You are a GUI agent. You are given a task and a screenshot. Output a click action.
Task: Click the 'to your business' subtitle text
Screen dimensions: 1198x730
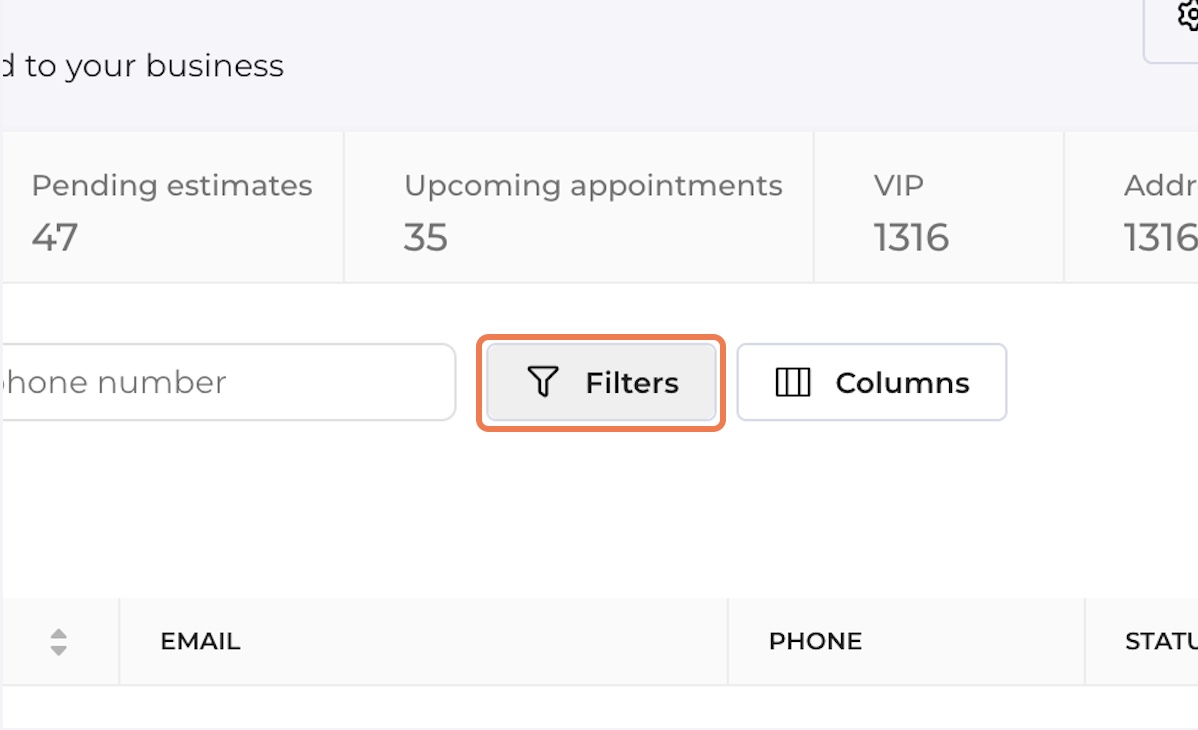coord(154,66)
